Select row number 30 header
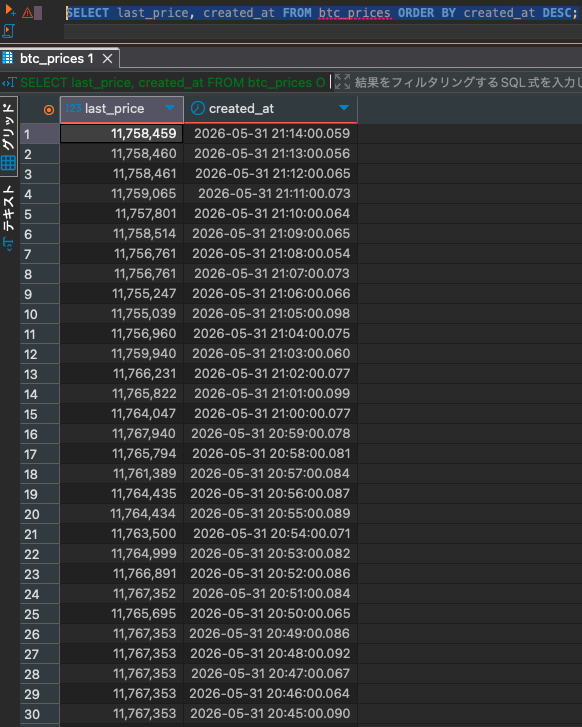 point(40,714)
